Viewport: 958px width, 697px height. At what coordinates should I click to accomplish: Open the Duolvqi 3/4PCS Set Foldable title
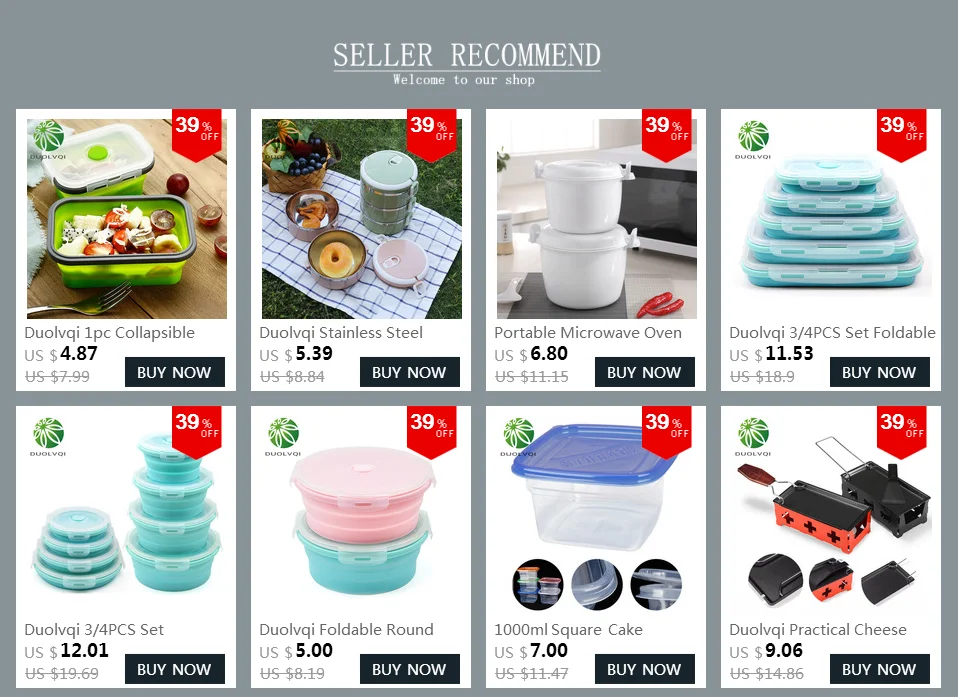[x=832, y=333]
